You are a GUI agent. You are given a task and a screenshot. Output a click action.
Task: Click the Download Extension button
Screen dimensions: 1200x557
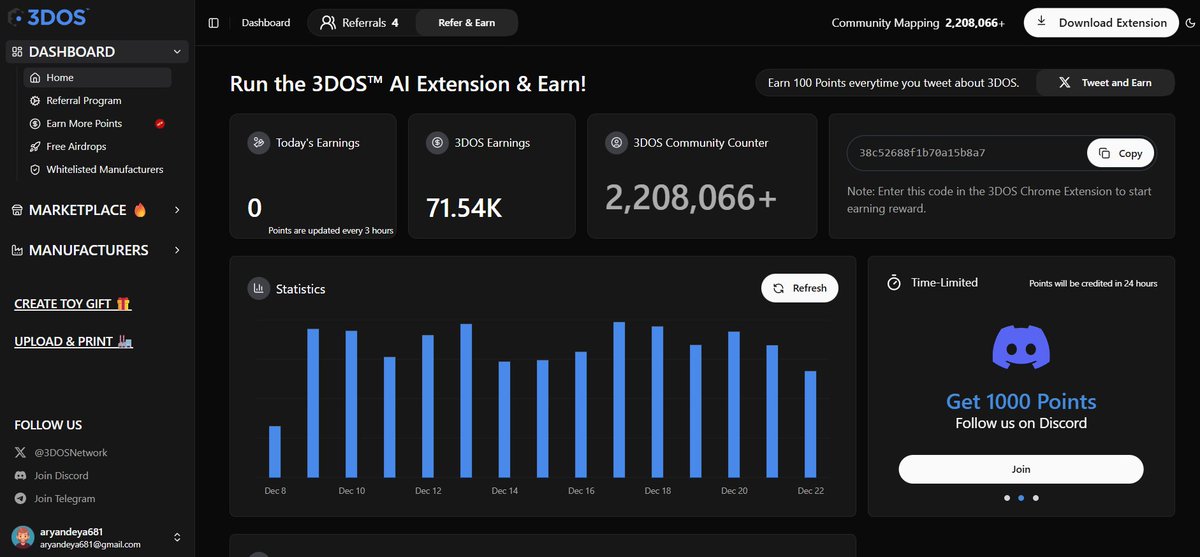1101,23
